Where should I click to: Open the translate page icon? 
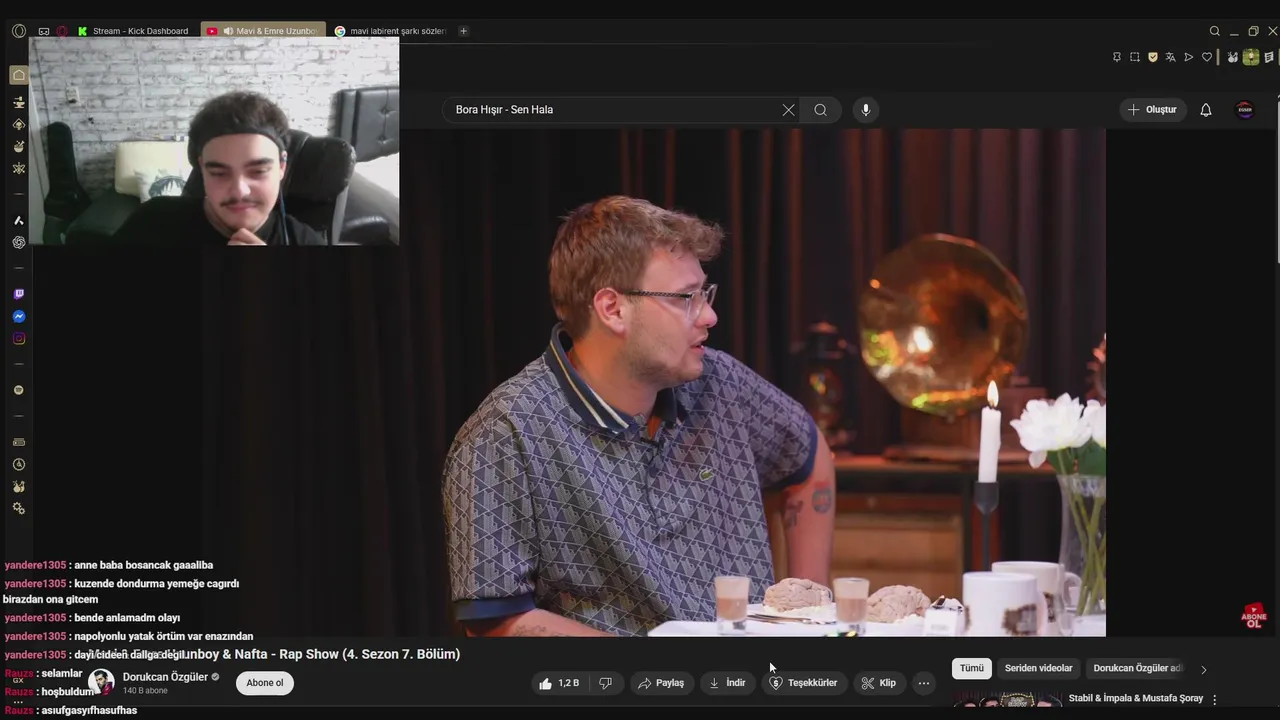coord(1171,57)
